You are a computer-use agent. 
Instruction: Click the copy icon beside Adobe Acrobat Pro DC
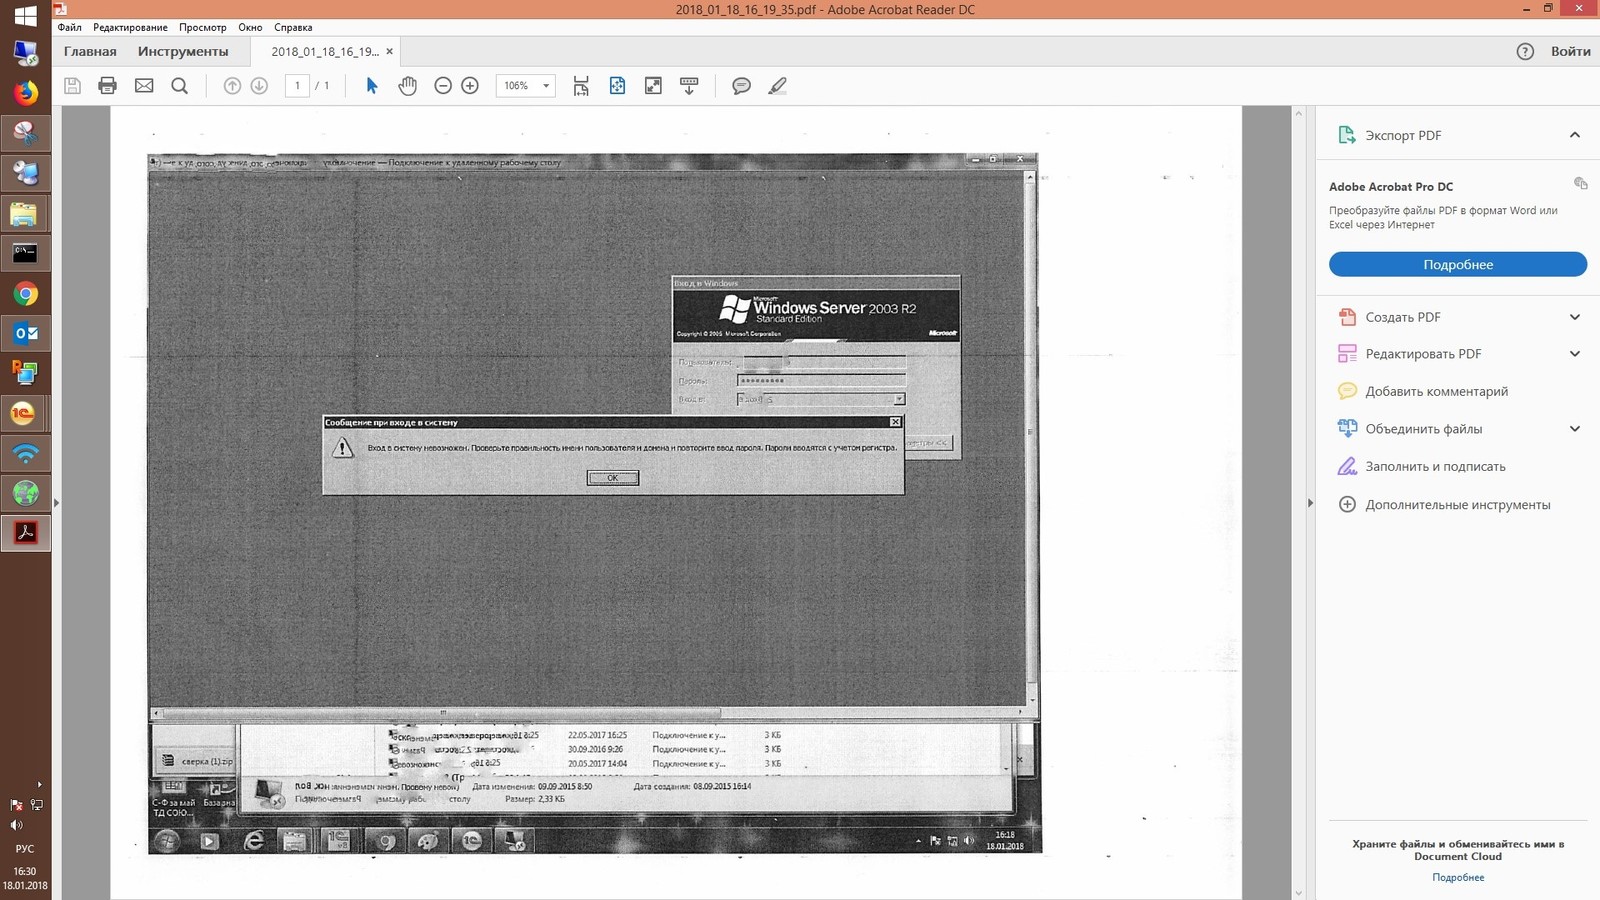[x=1580, y=184]
